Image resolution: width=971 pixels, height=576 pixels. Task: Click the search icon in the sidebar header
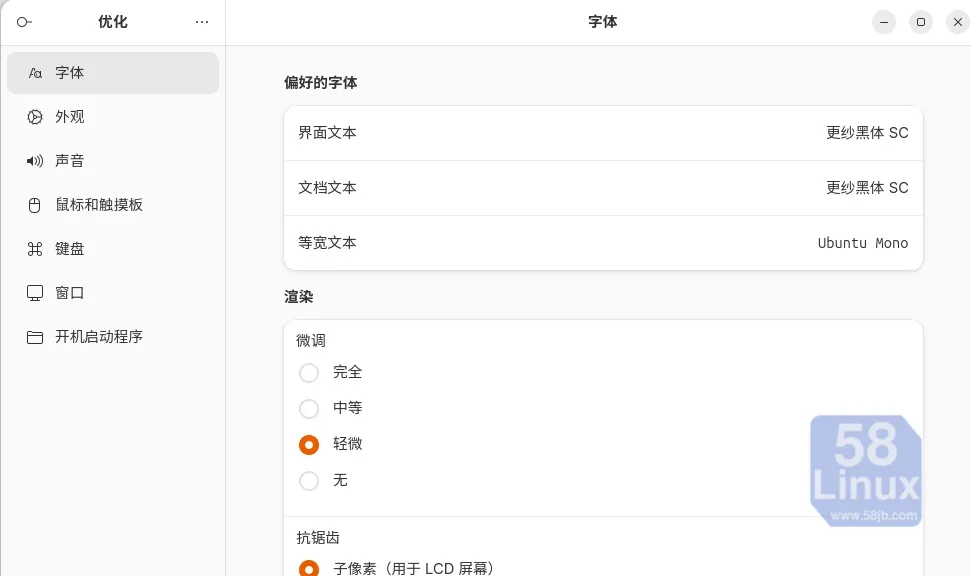pos(24,22)
